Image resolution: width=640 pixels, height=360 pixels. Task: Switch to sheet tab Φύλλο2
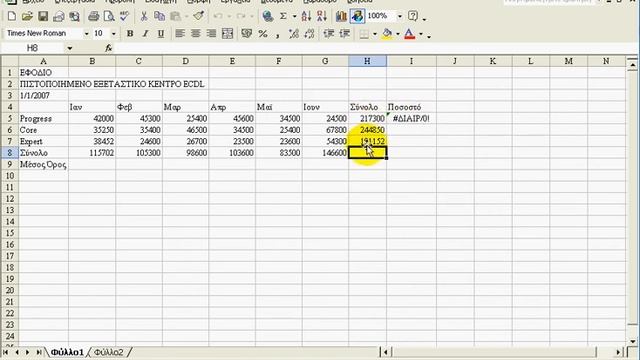109,352
